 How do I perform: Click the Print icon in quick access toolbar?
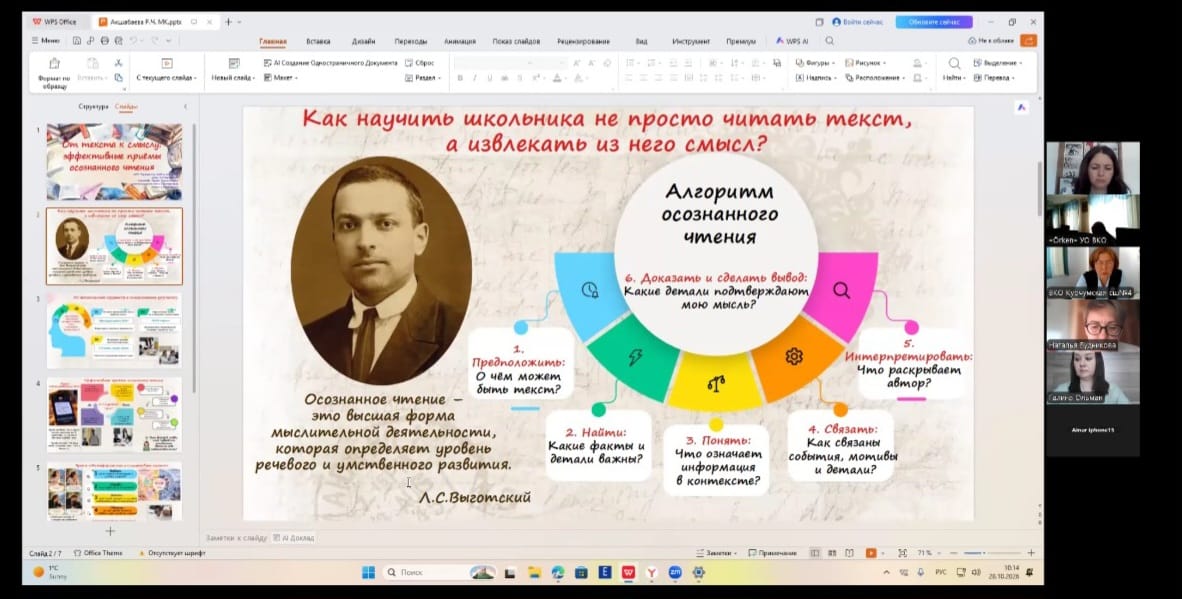point(105,41)
